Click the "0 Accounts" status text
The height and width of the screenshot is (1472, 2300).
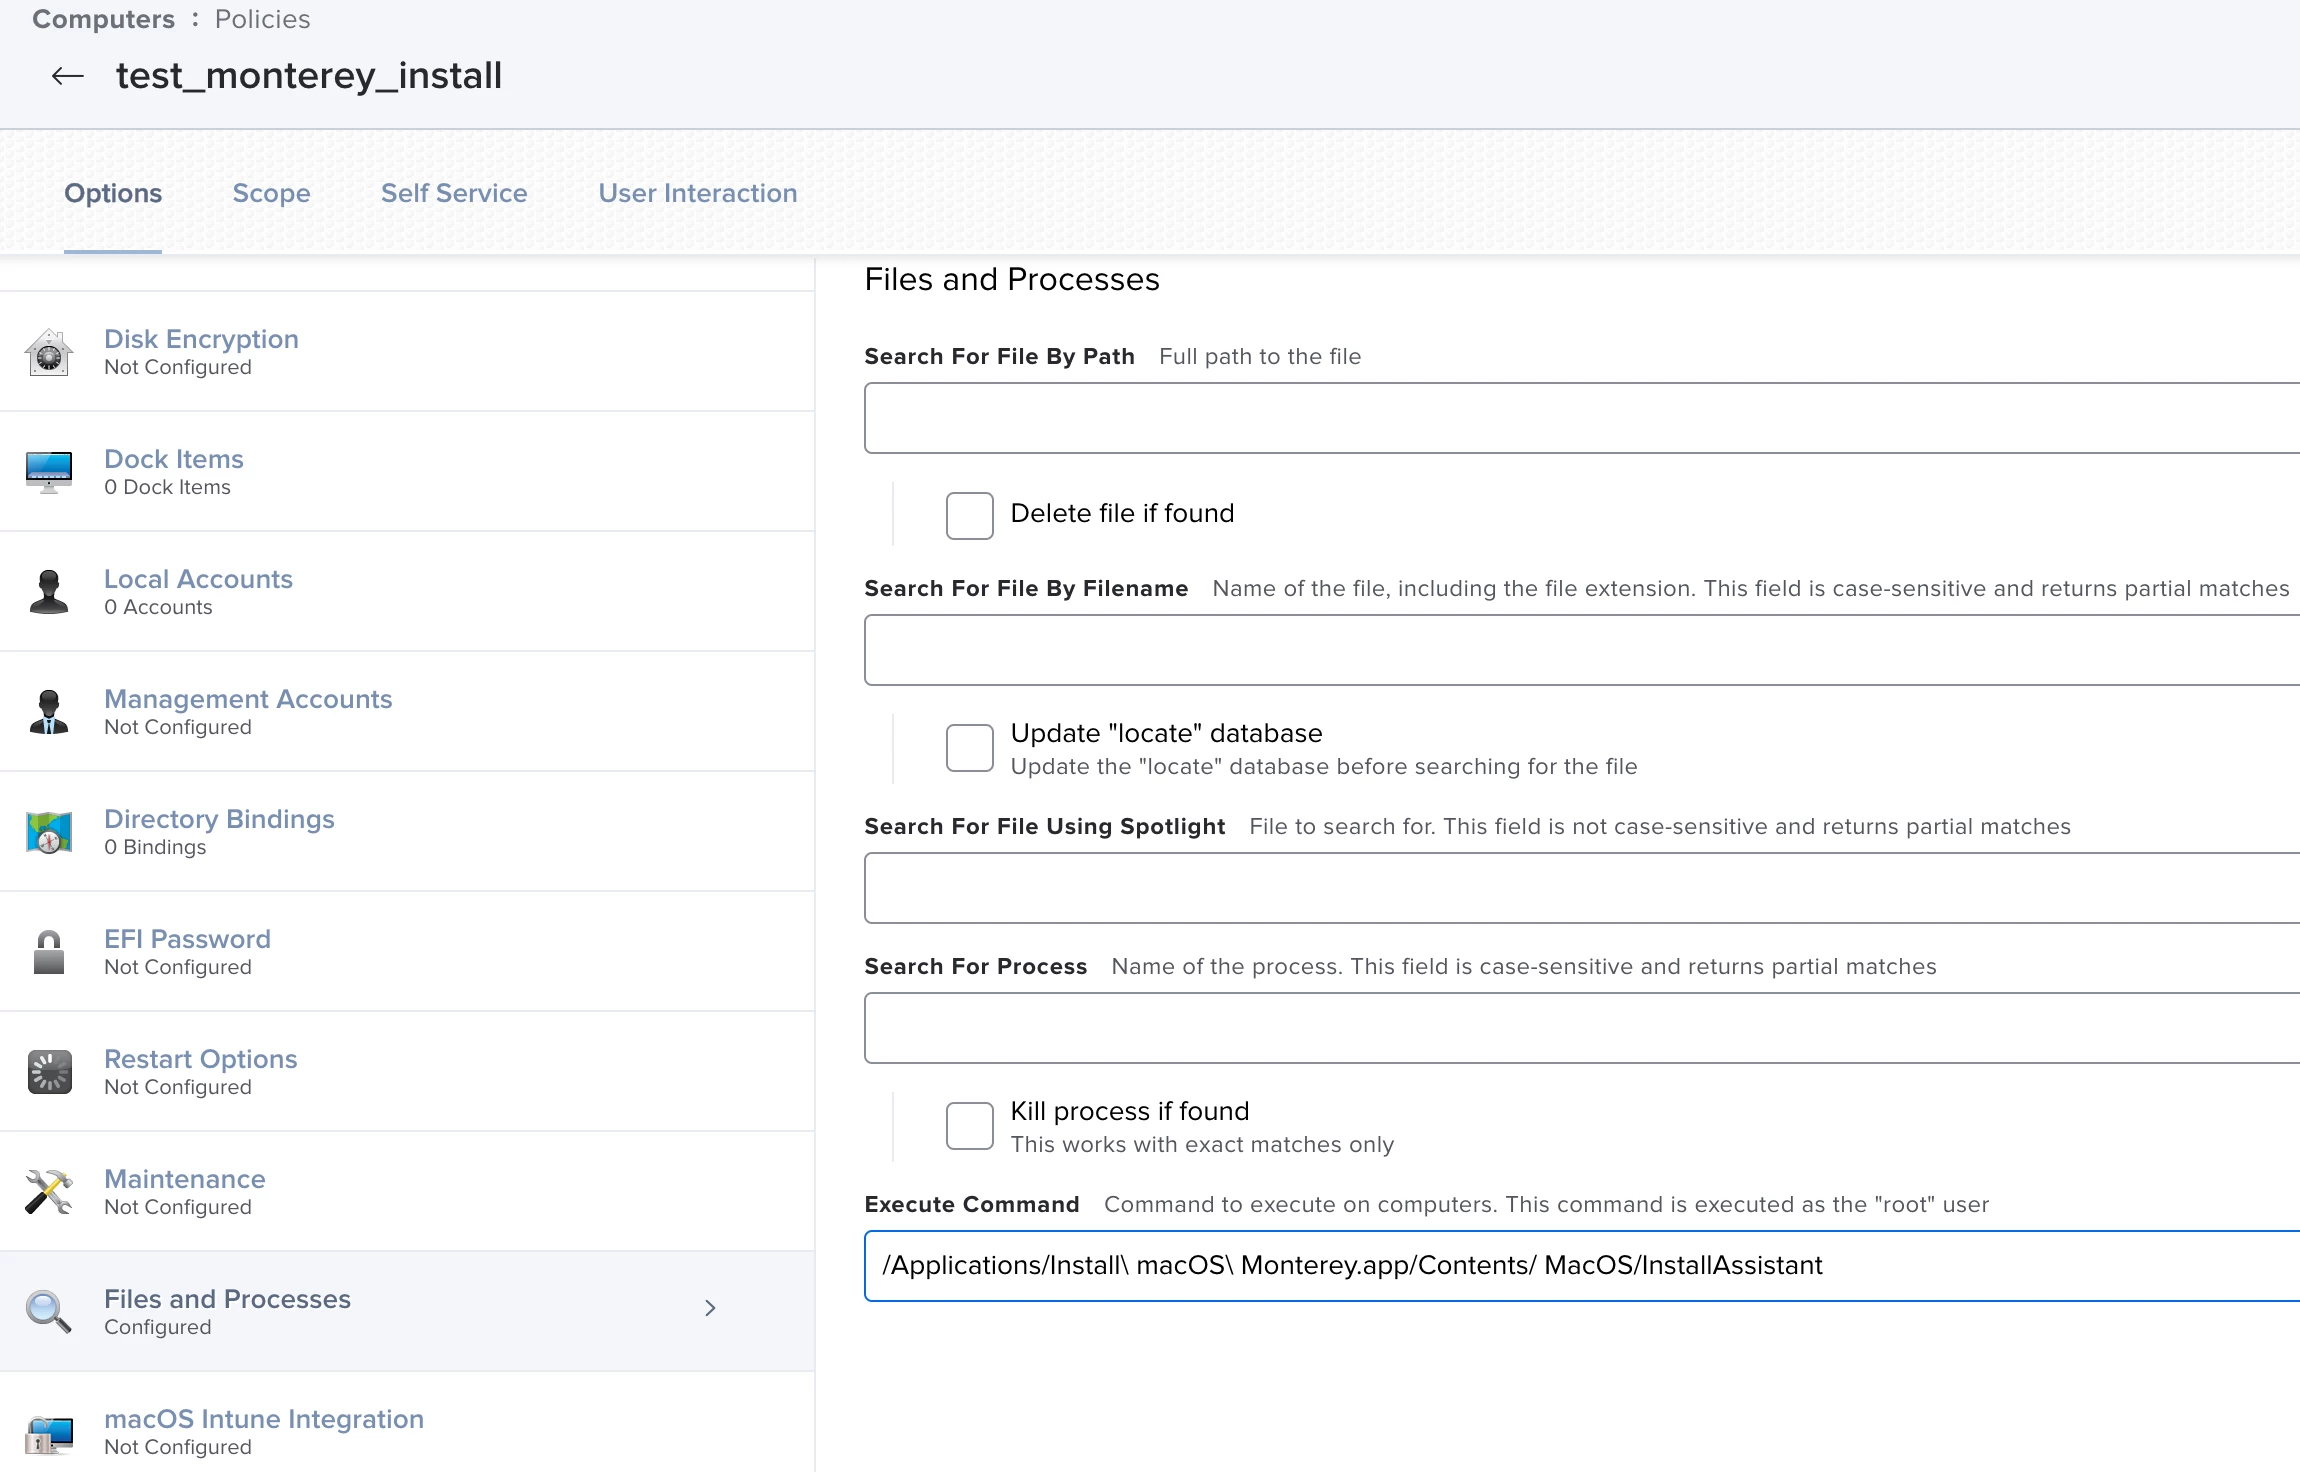coord(158,607)
